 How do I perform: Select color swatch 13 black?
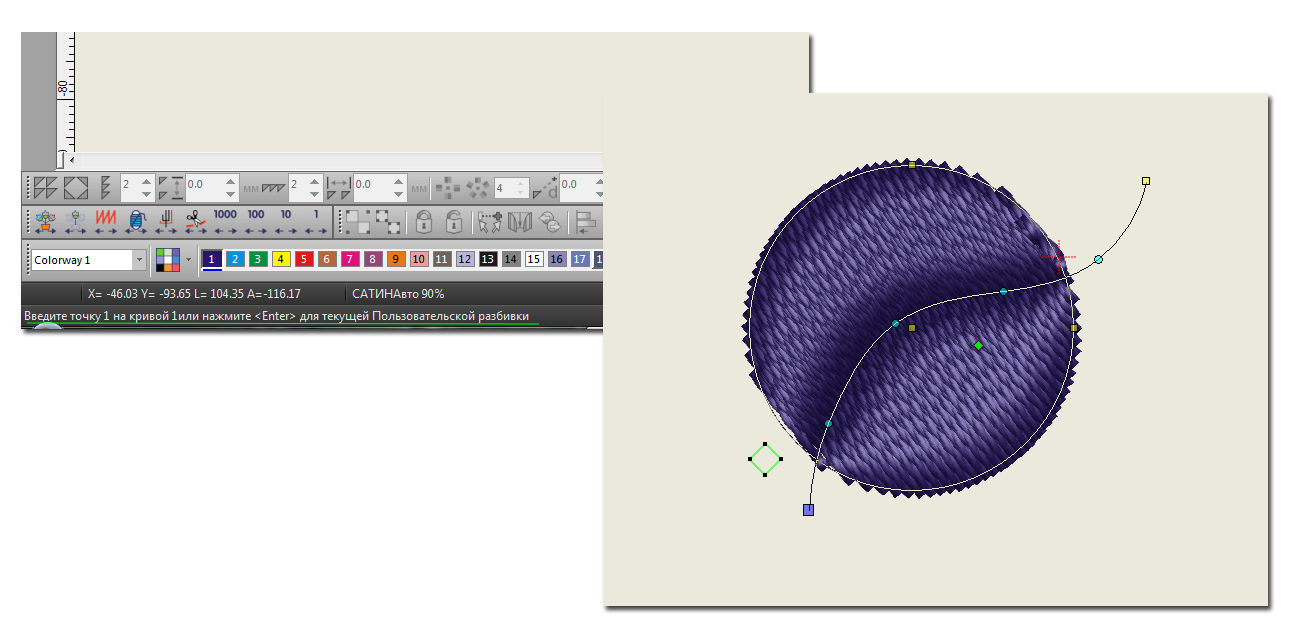point(488,259)
